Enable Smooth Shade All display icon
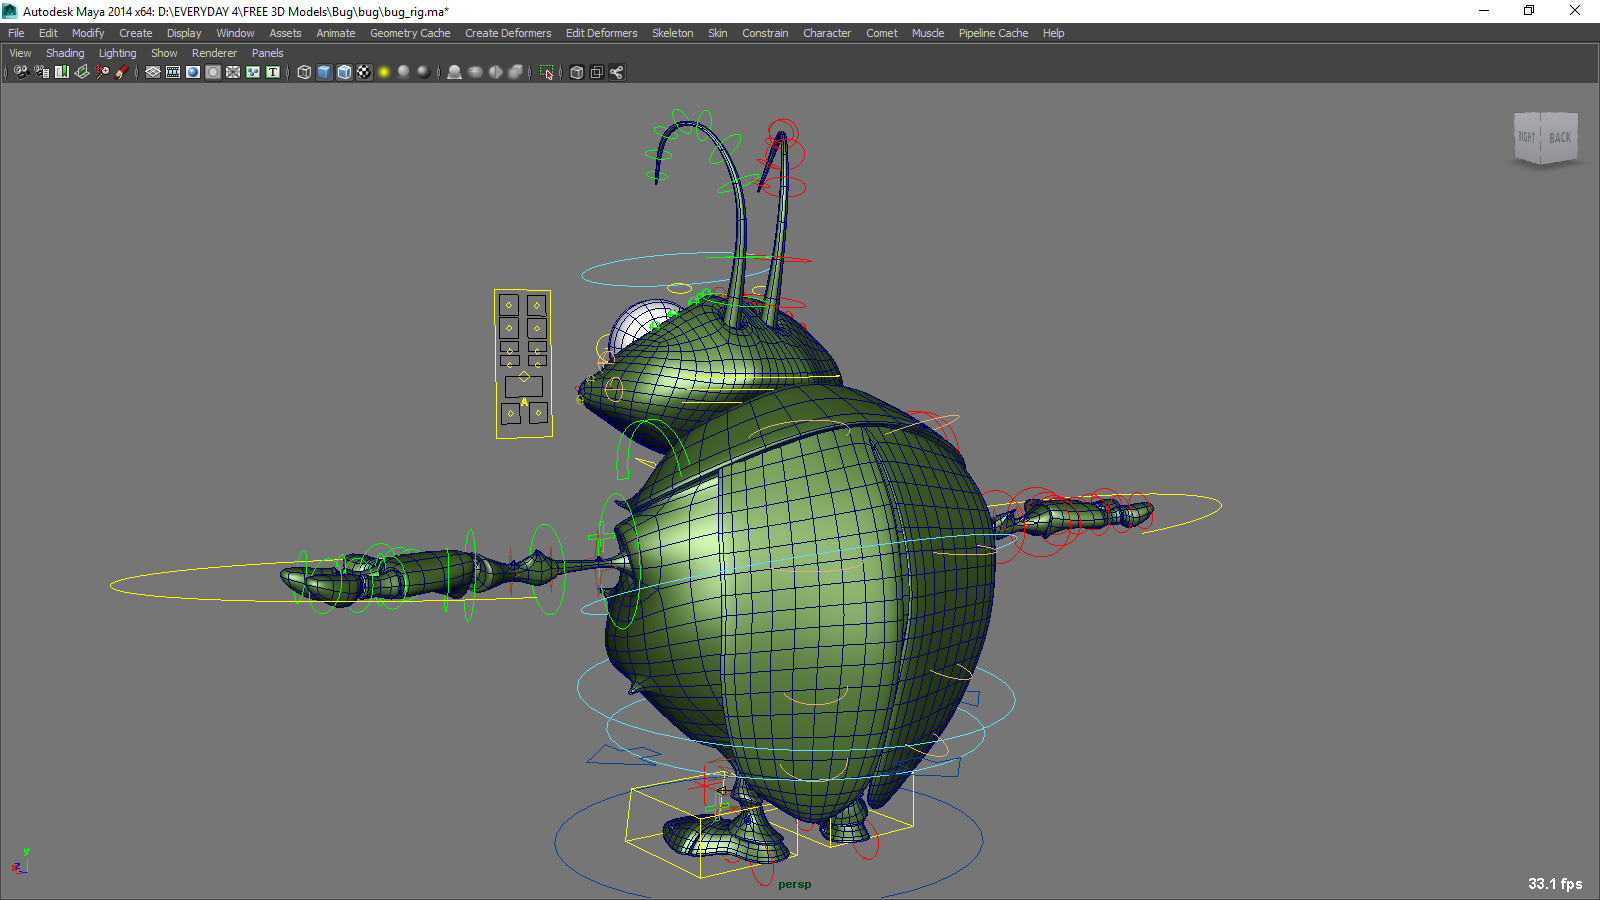 [x=323, y=72]
